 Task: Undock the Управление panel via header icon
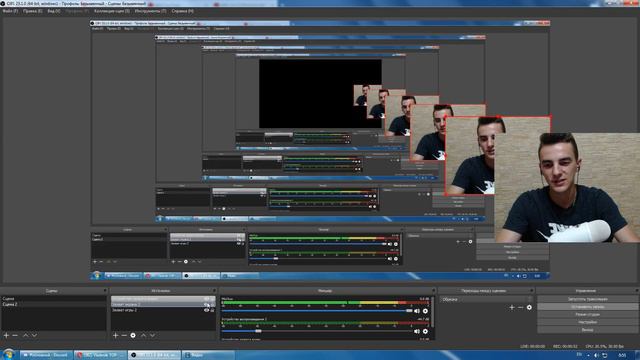[x=637, y=291]
